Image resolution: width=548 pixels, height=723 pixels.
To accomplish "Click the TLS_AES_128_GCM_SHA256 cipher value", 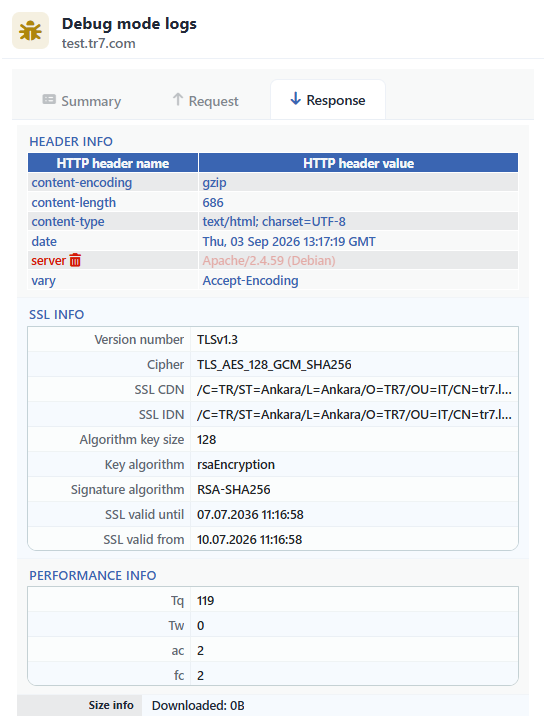I will [274, 365].
